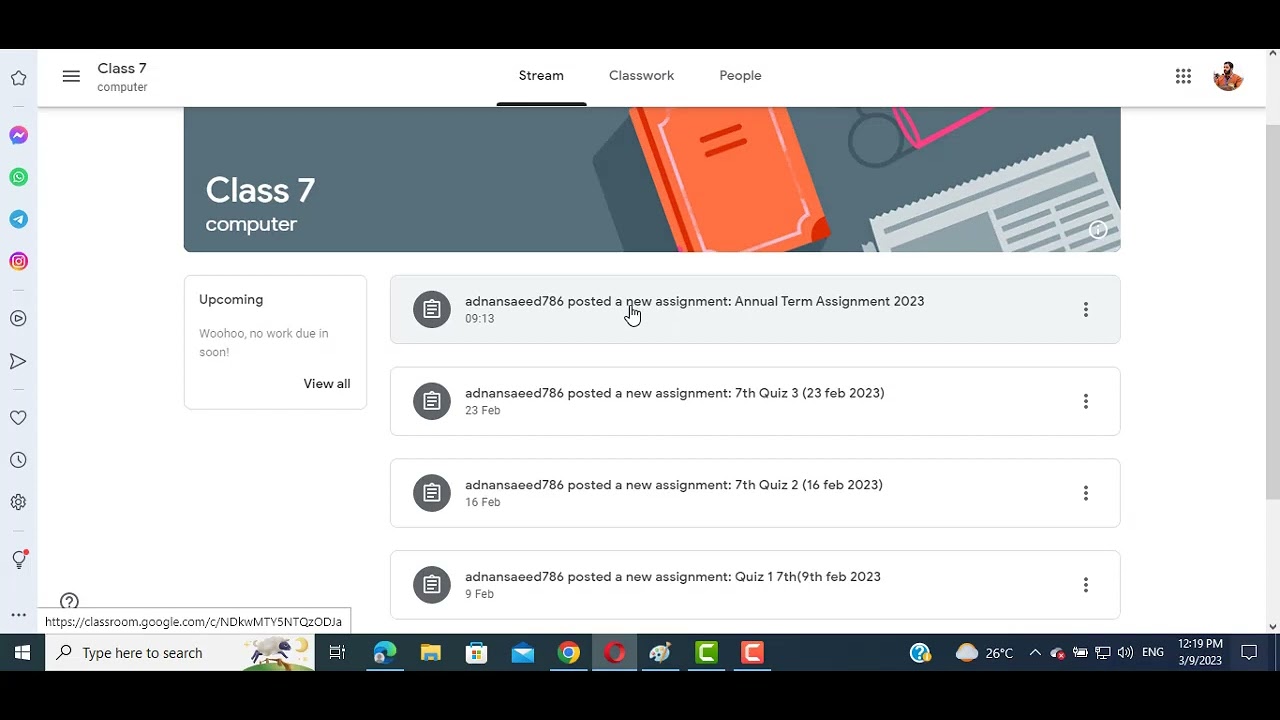Screen dimensions: 1280x720
Task: Open the Mail app from taskbar
Action: tap(522, 653)
